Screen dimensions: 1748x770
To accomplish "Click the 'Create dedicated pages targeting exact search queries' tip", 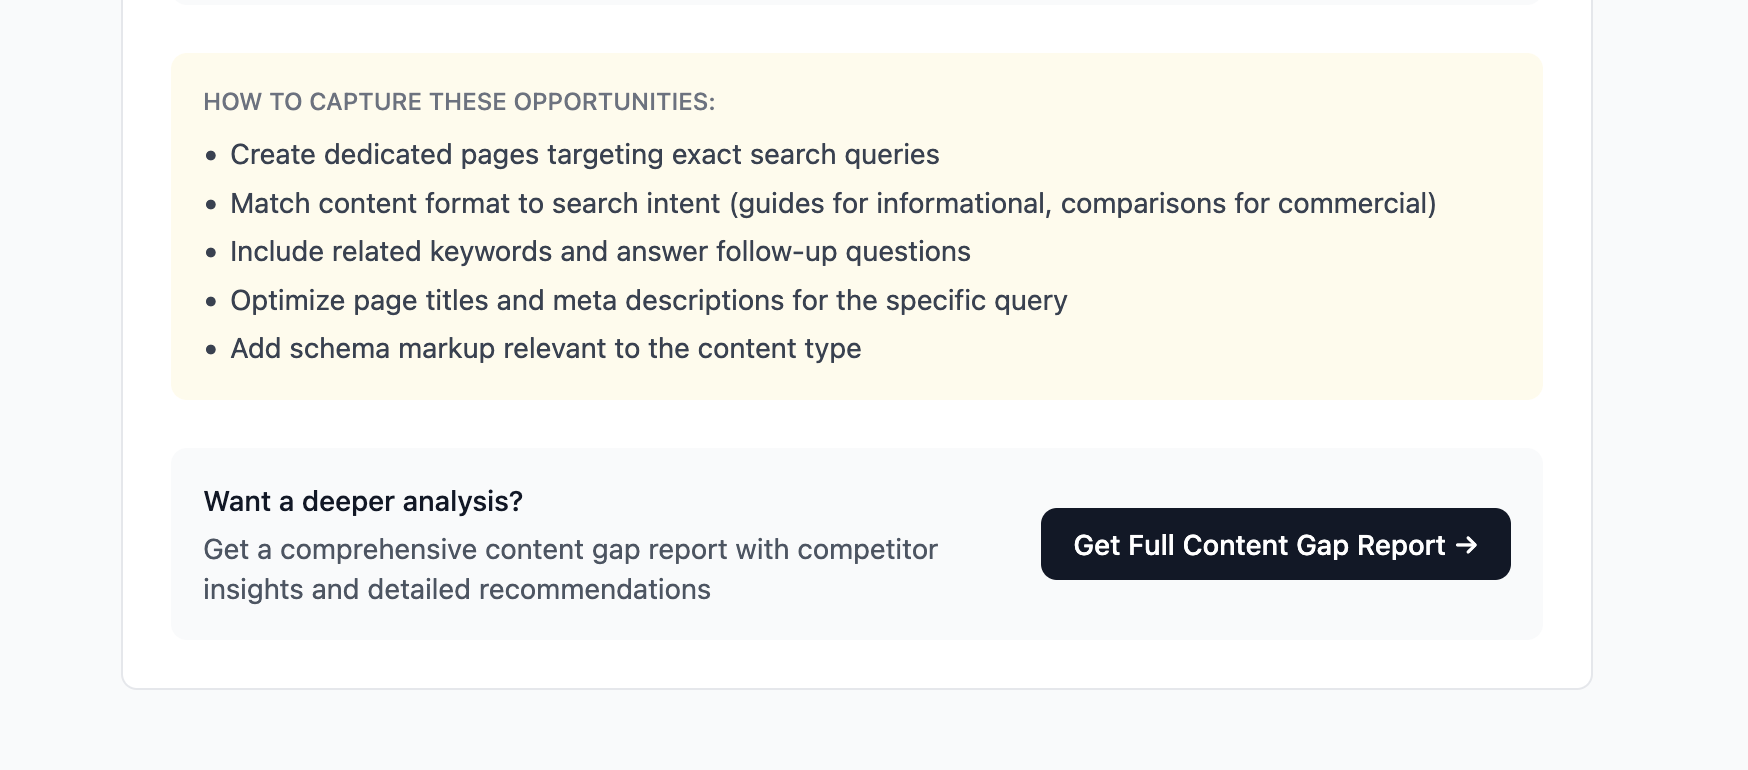I will (585, 155).
